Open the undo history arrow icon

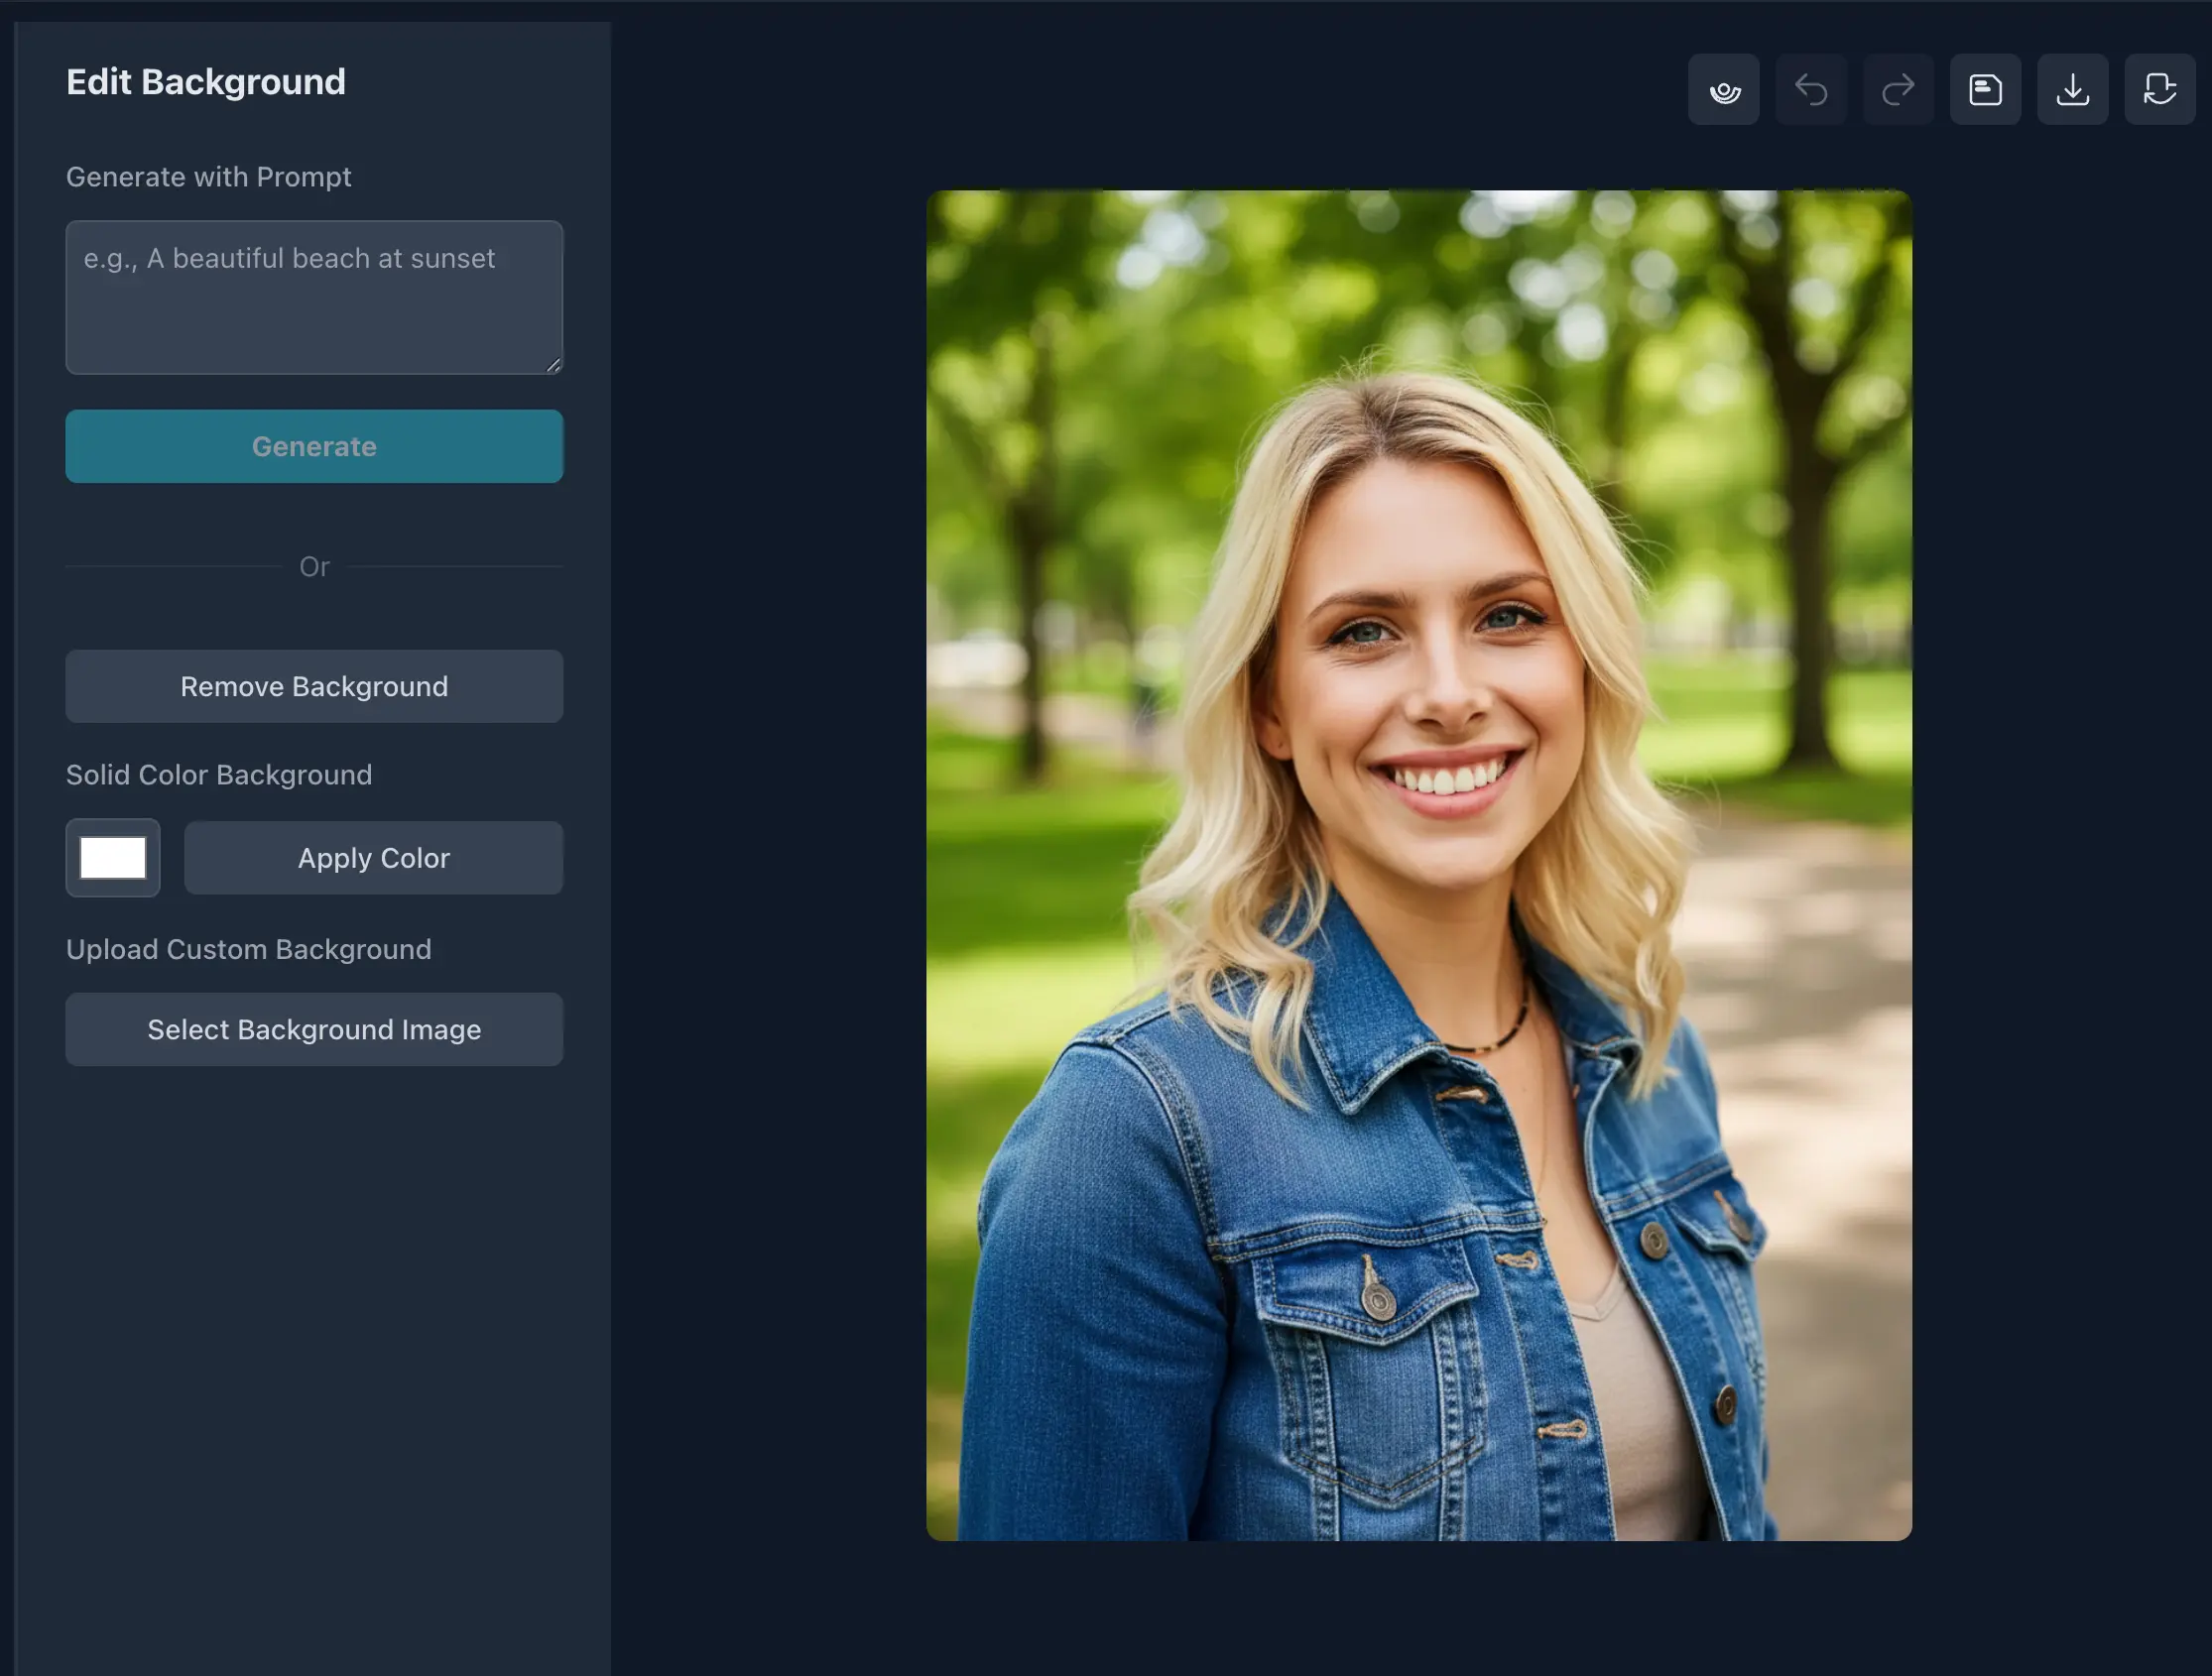(x=1812, y=89)
